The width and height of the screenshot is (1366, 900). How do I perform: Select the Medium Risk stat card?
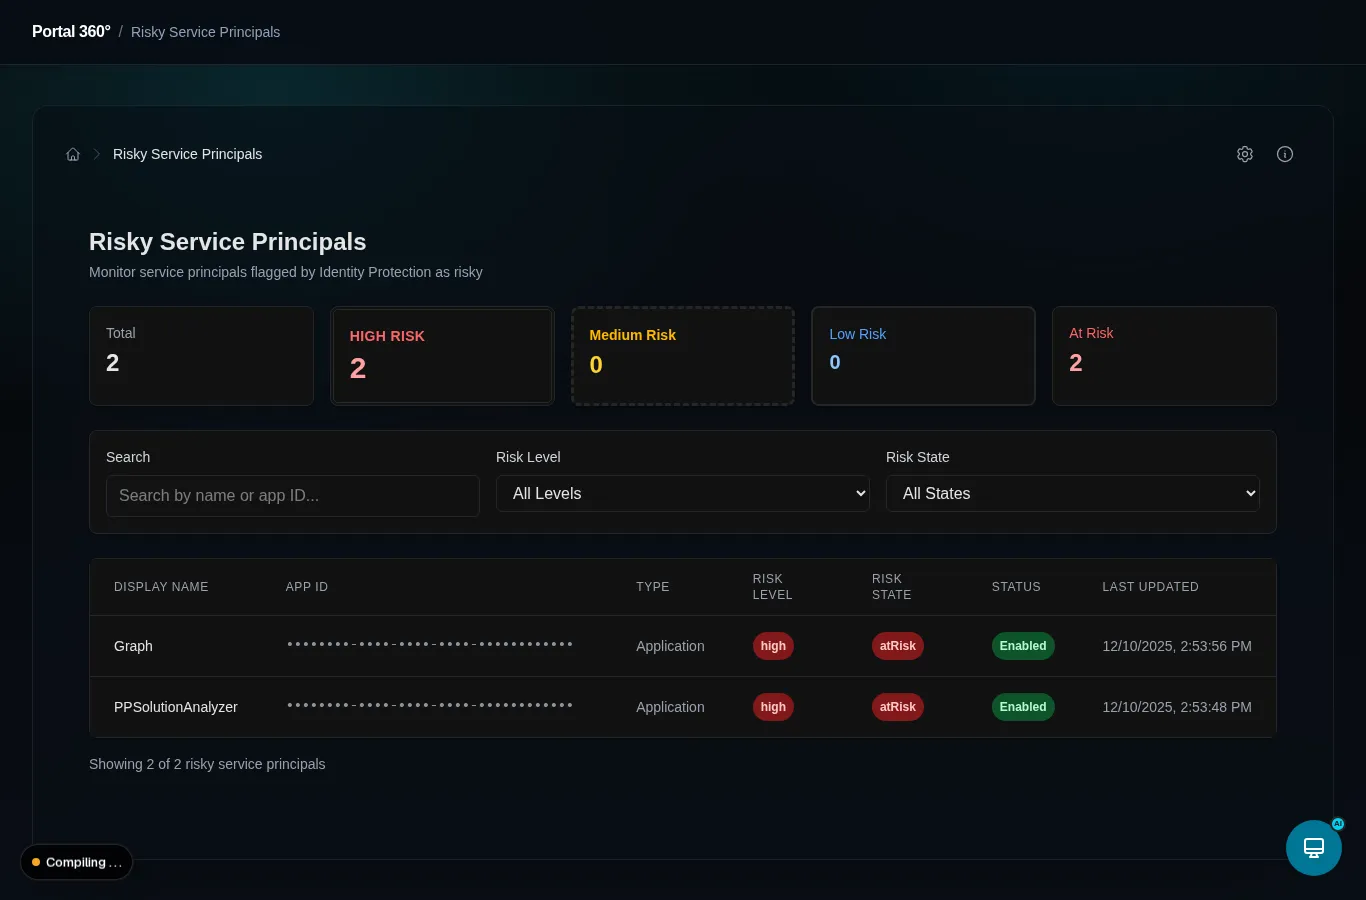coord(683,356)
